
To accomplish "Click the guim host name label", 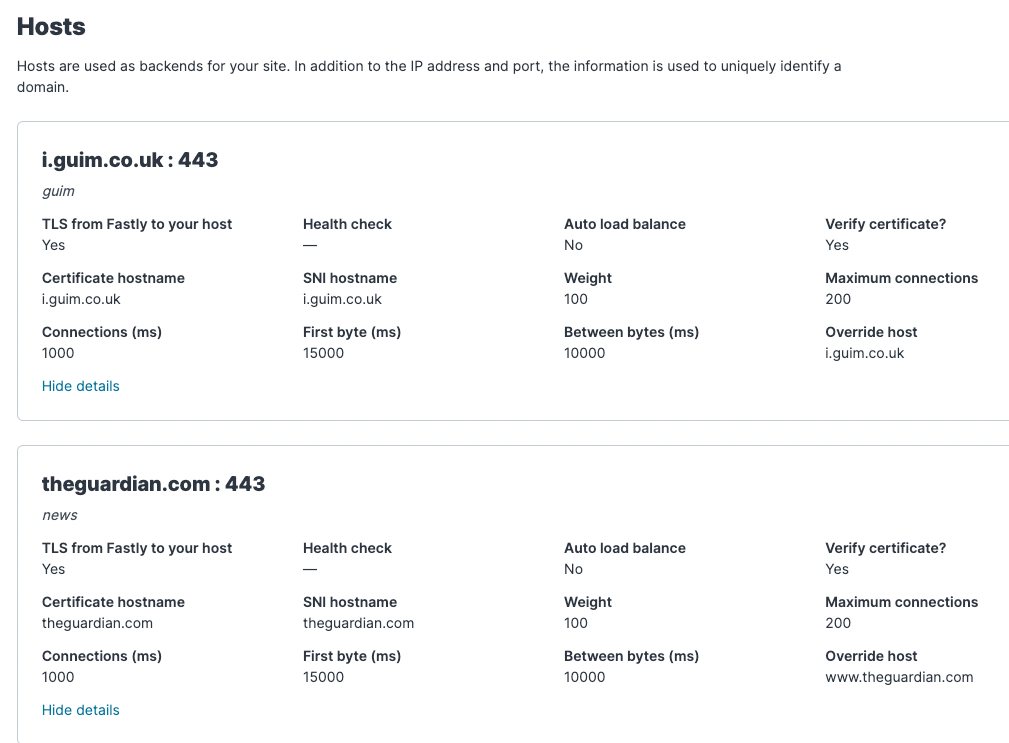I will coord(58,191).
